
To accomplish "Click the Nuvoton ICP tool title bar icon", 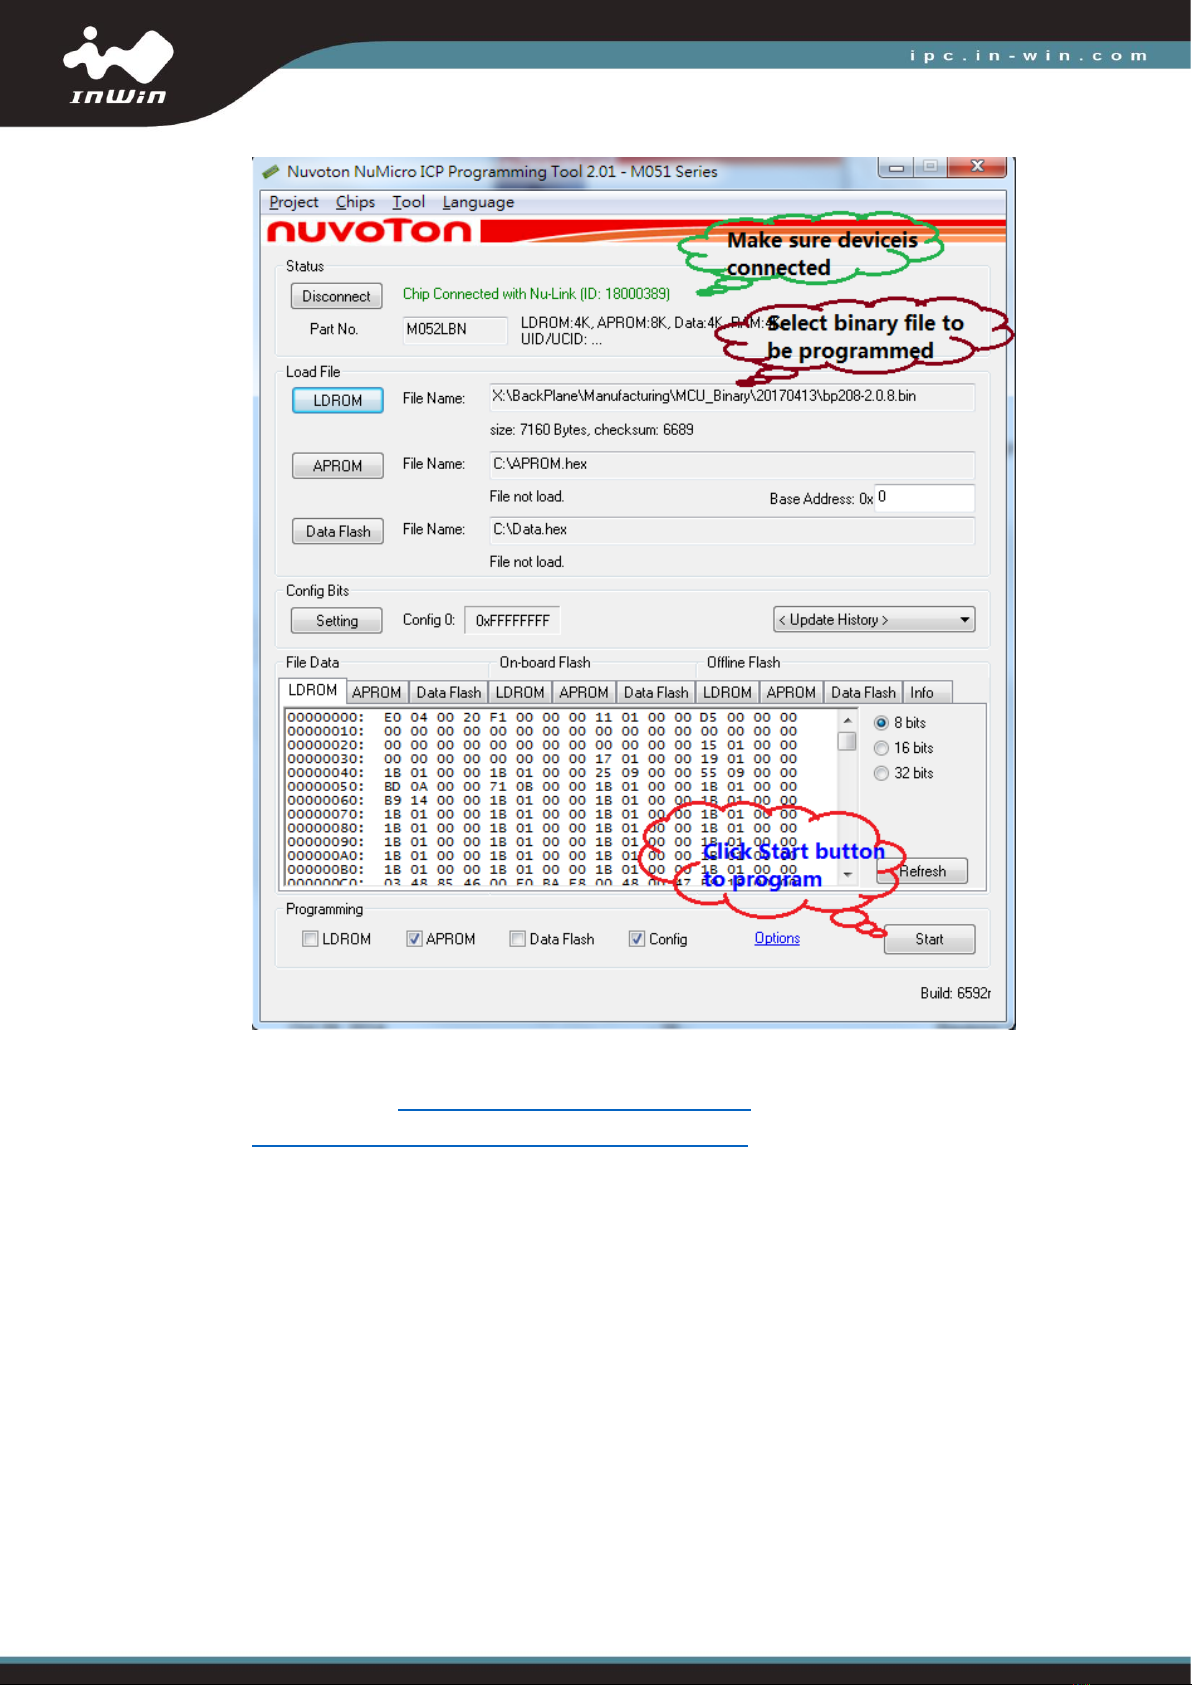I will [270, 172].
